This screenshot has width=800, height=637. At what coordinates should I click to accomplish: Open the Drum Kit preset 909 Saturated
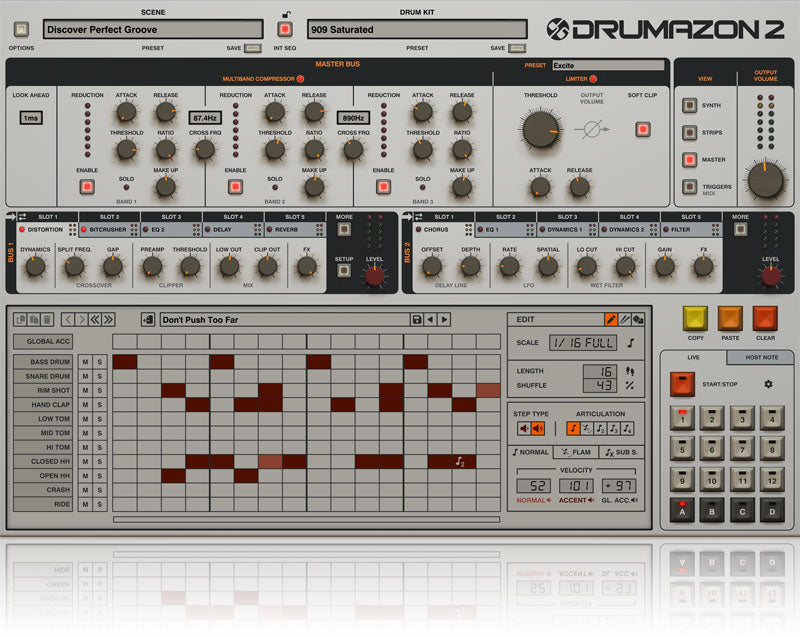[417, 29]
